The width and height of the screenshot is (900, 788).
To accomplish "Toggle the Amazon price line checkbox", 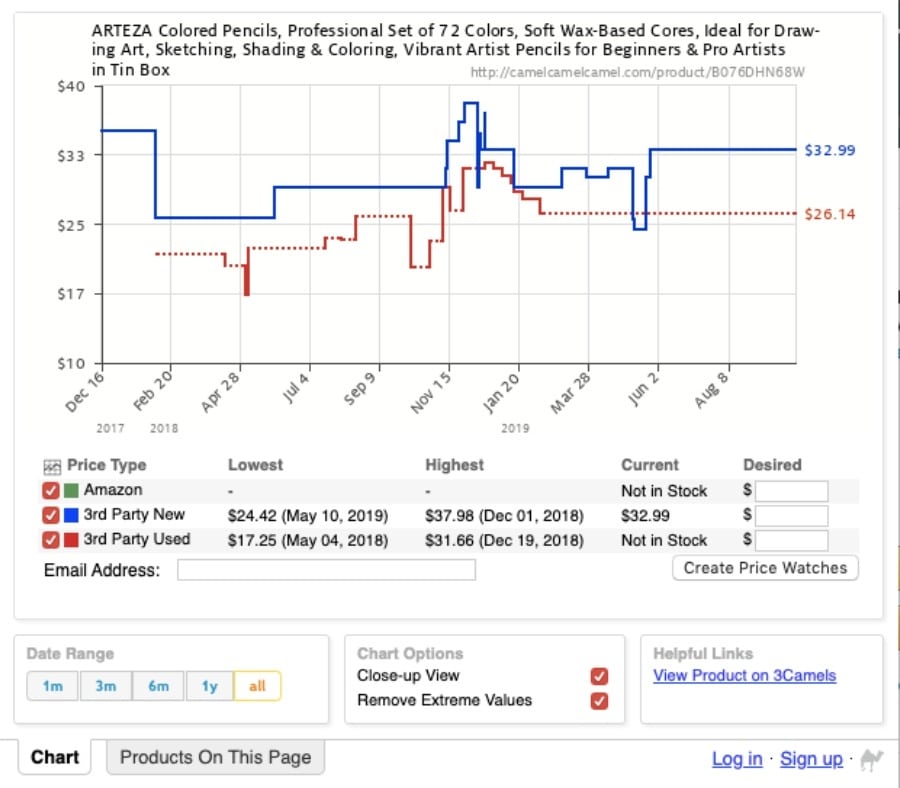I will (52, 490).
